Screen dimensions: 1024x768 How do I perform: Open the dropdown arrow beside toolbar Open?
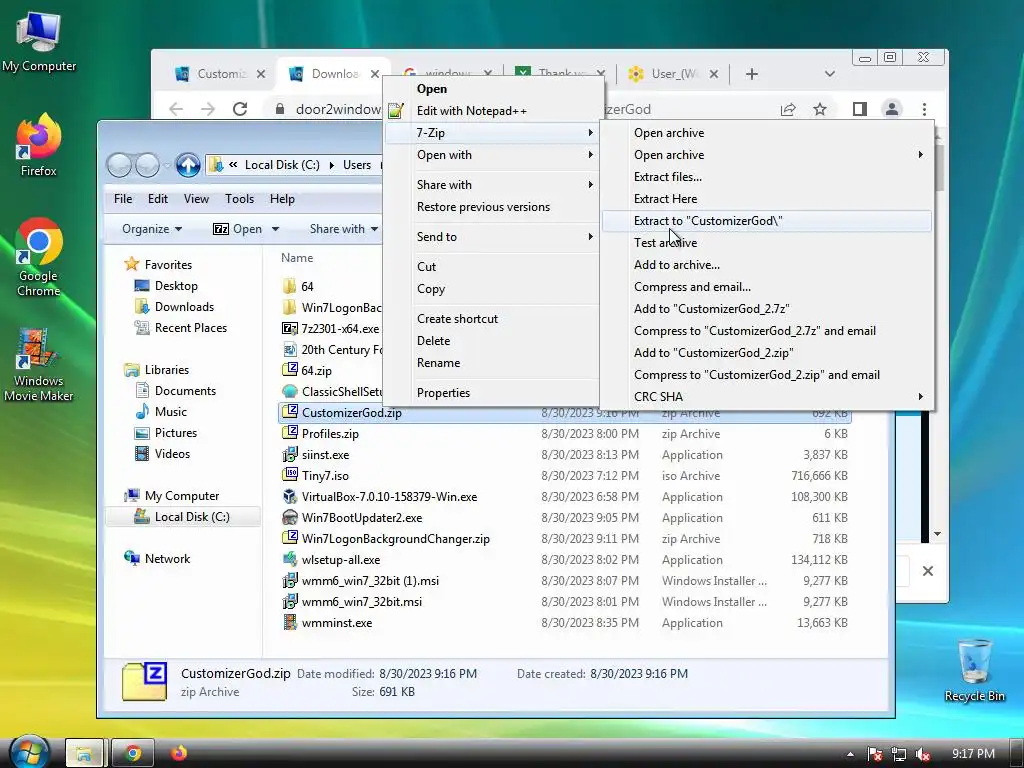[276, 229]
